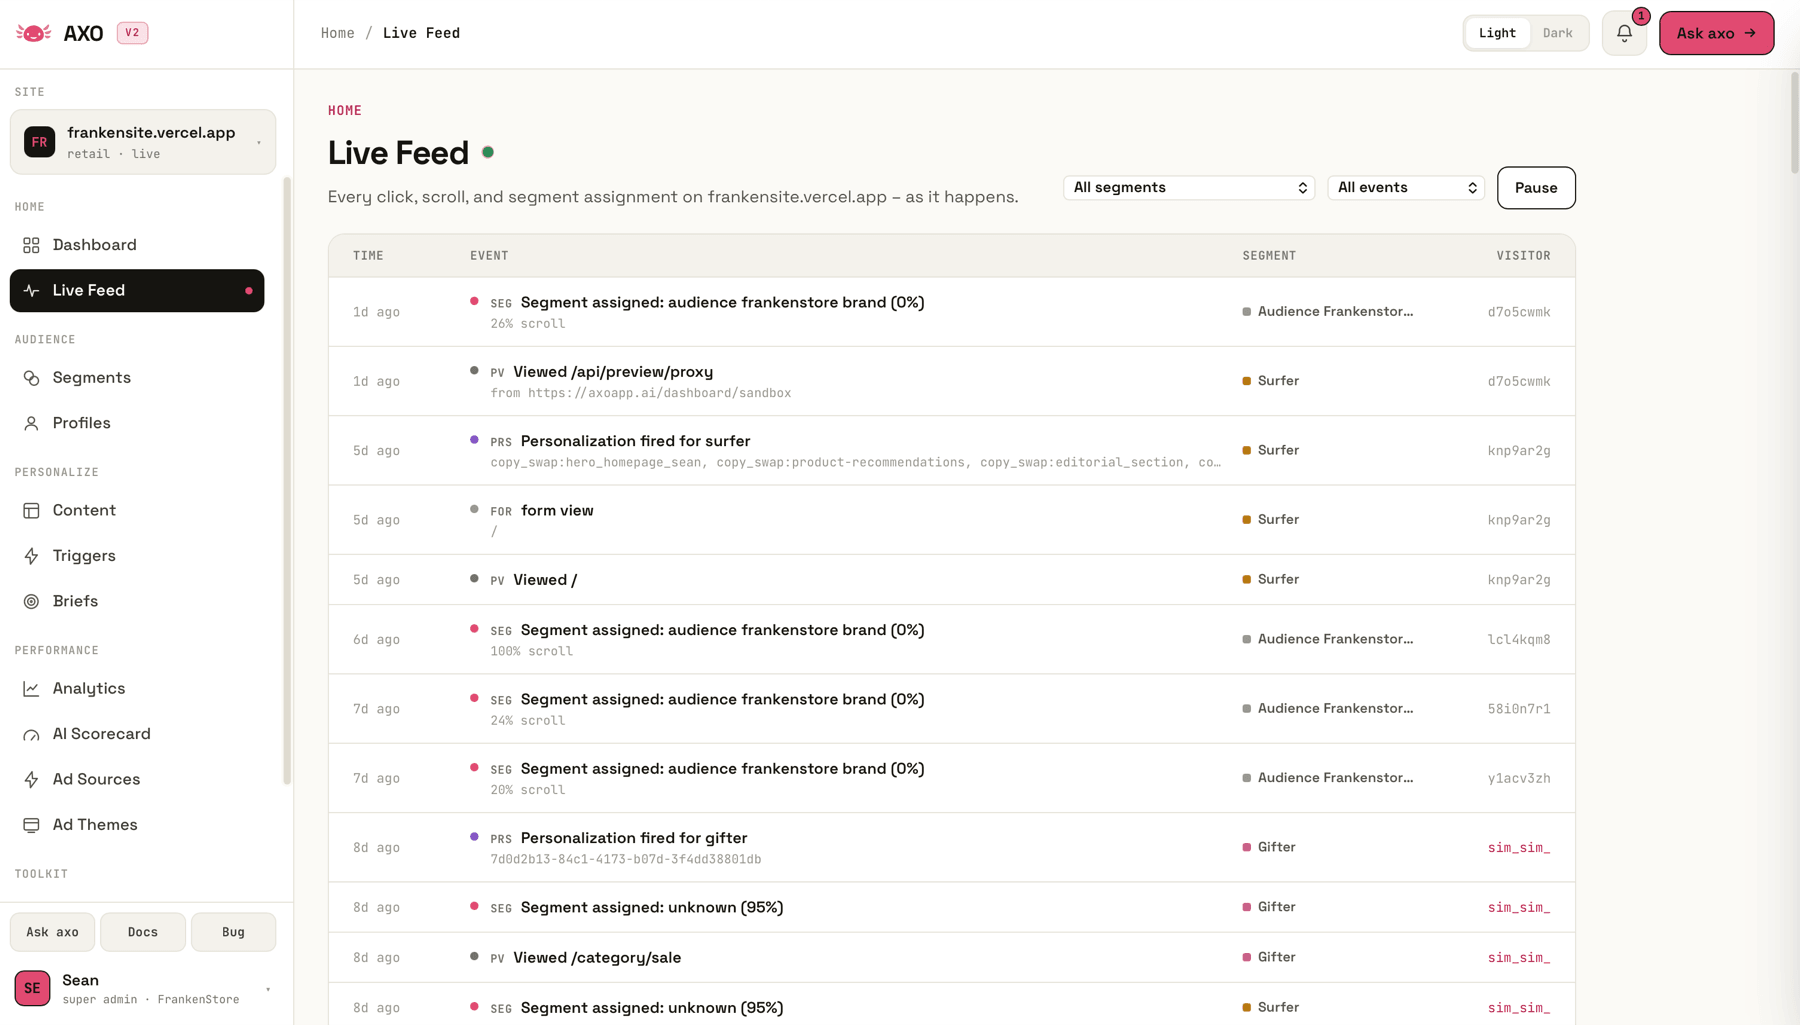The height and width of the screenshot is (1025, 1800).
Task: Click the AXO axolotl logo icon
Action: pos(34,33)
